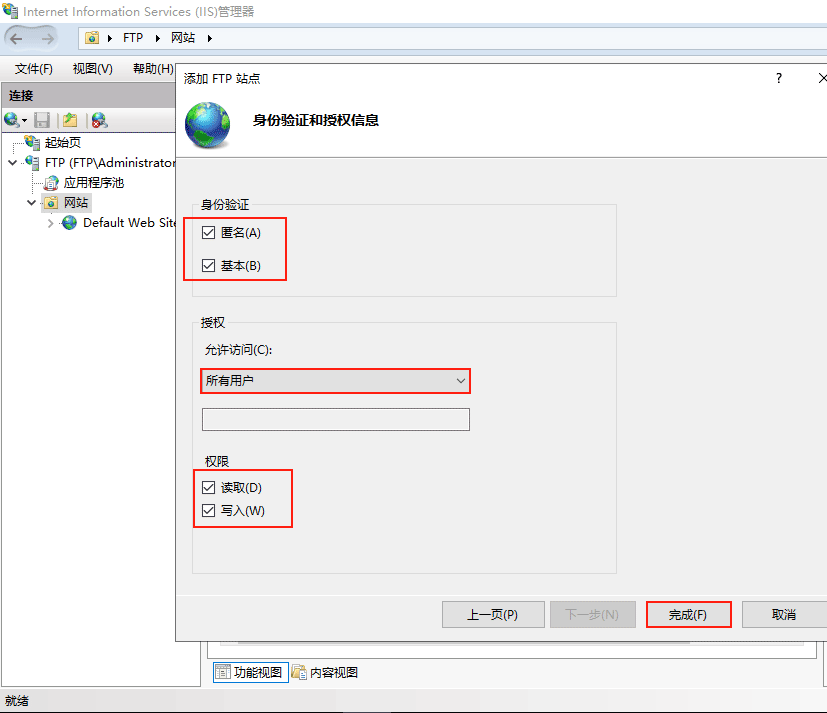Image resolution: width=827 pixels, height=713 pixels.
Task: Click the horizontal scrollbar behind the dialog
Action: click(x=464, y=643)
